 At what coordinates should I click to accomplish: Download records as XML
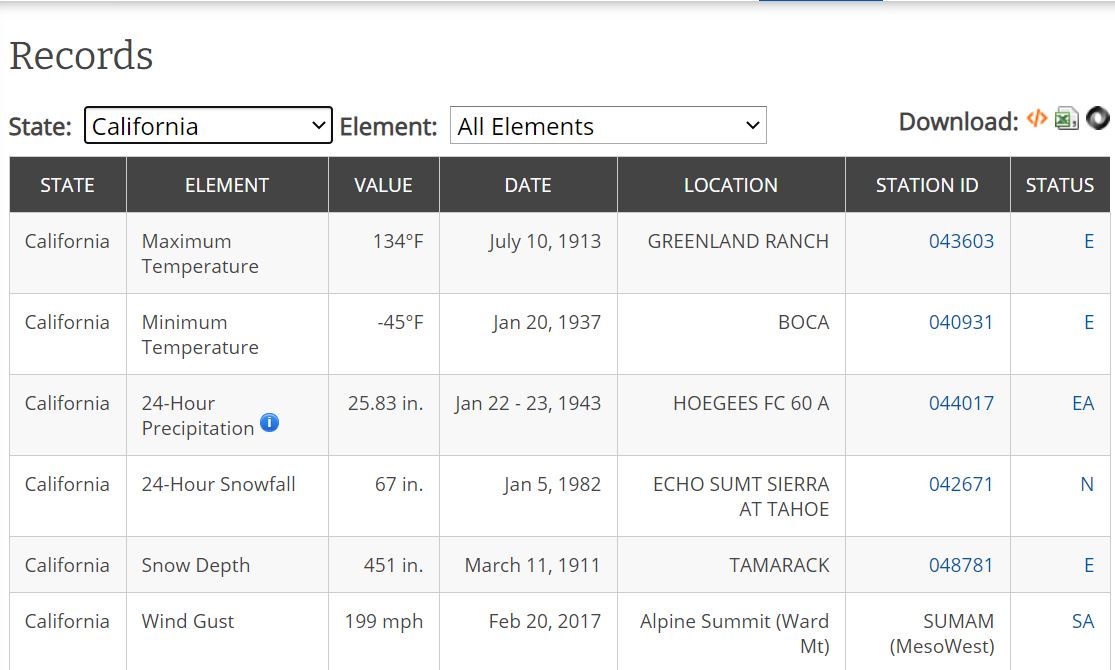point(1037,119)
